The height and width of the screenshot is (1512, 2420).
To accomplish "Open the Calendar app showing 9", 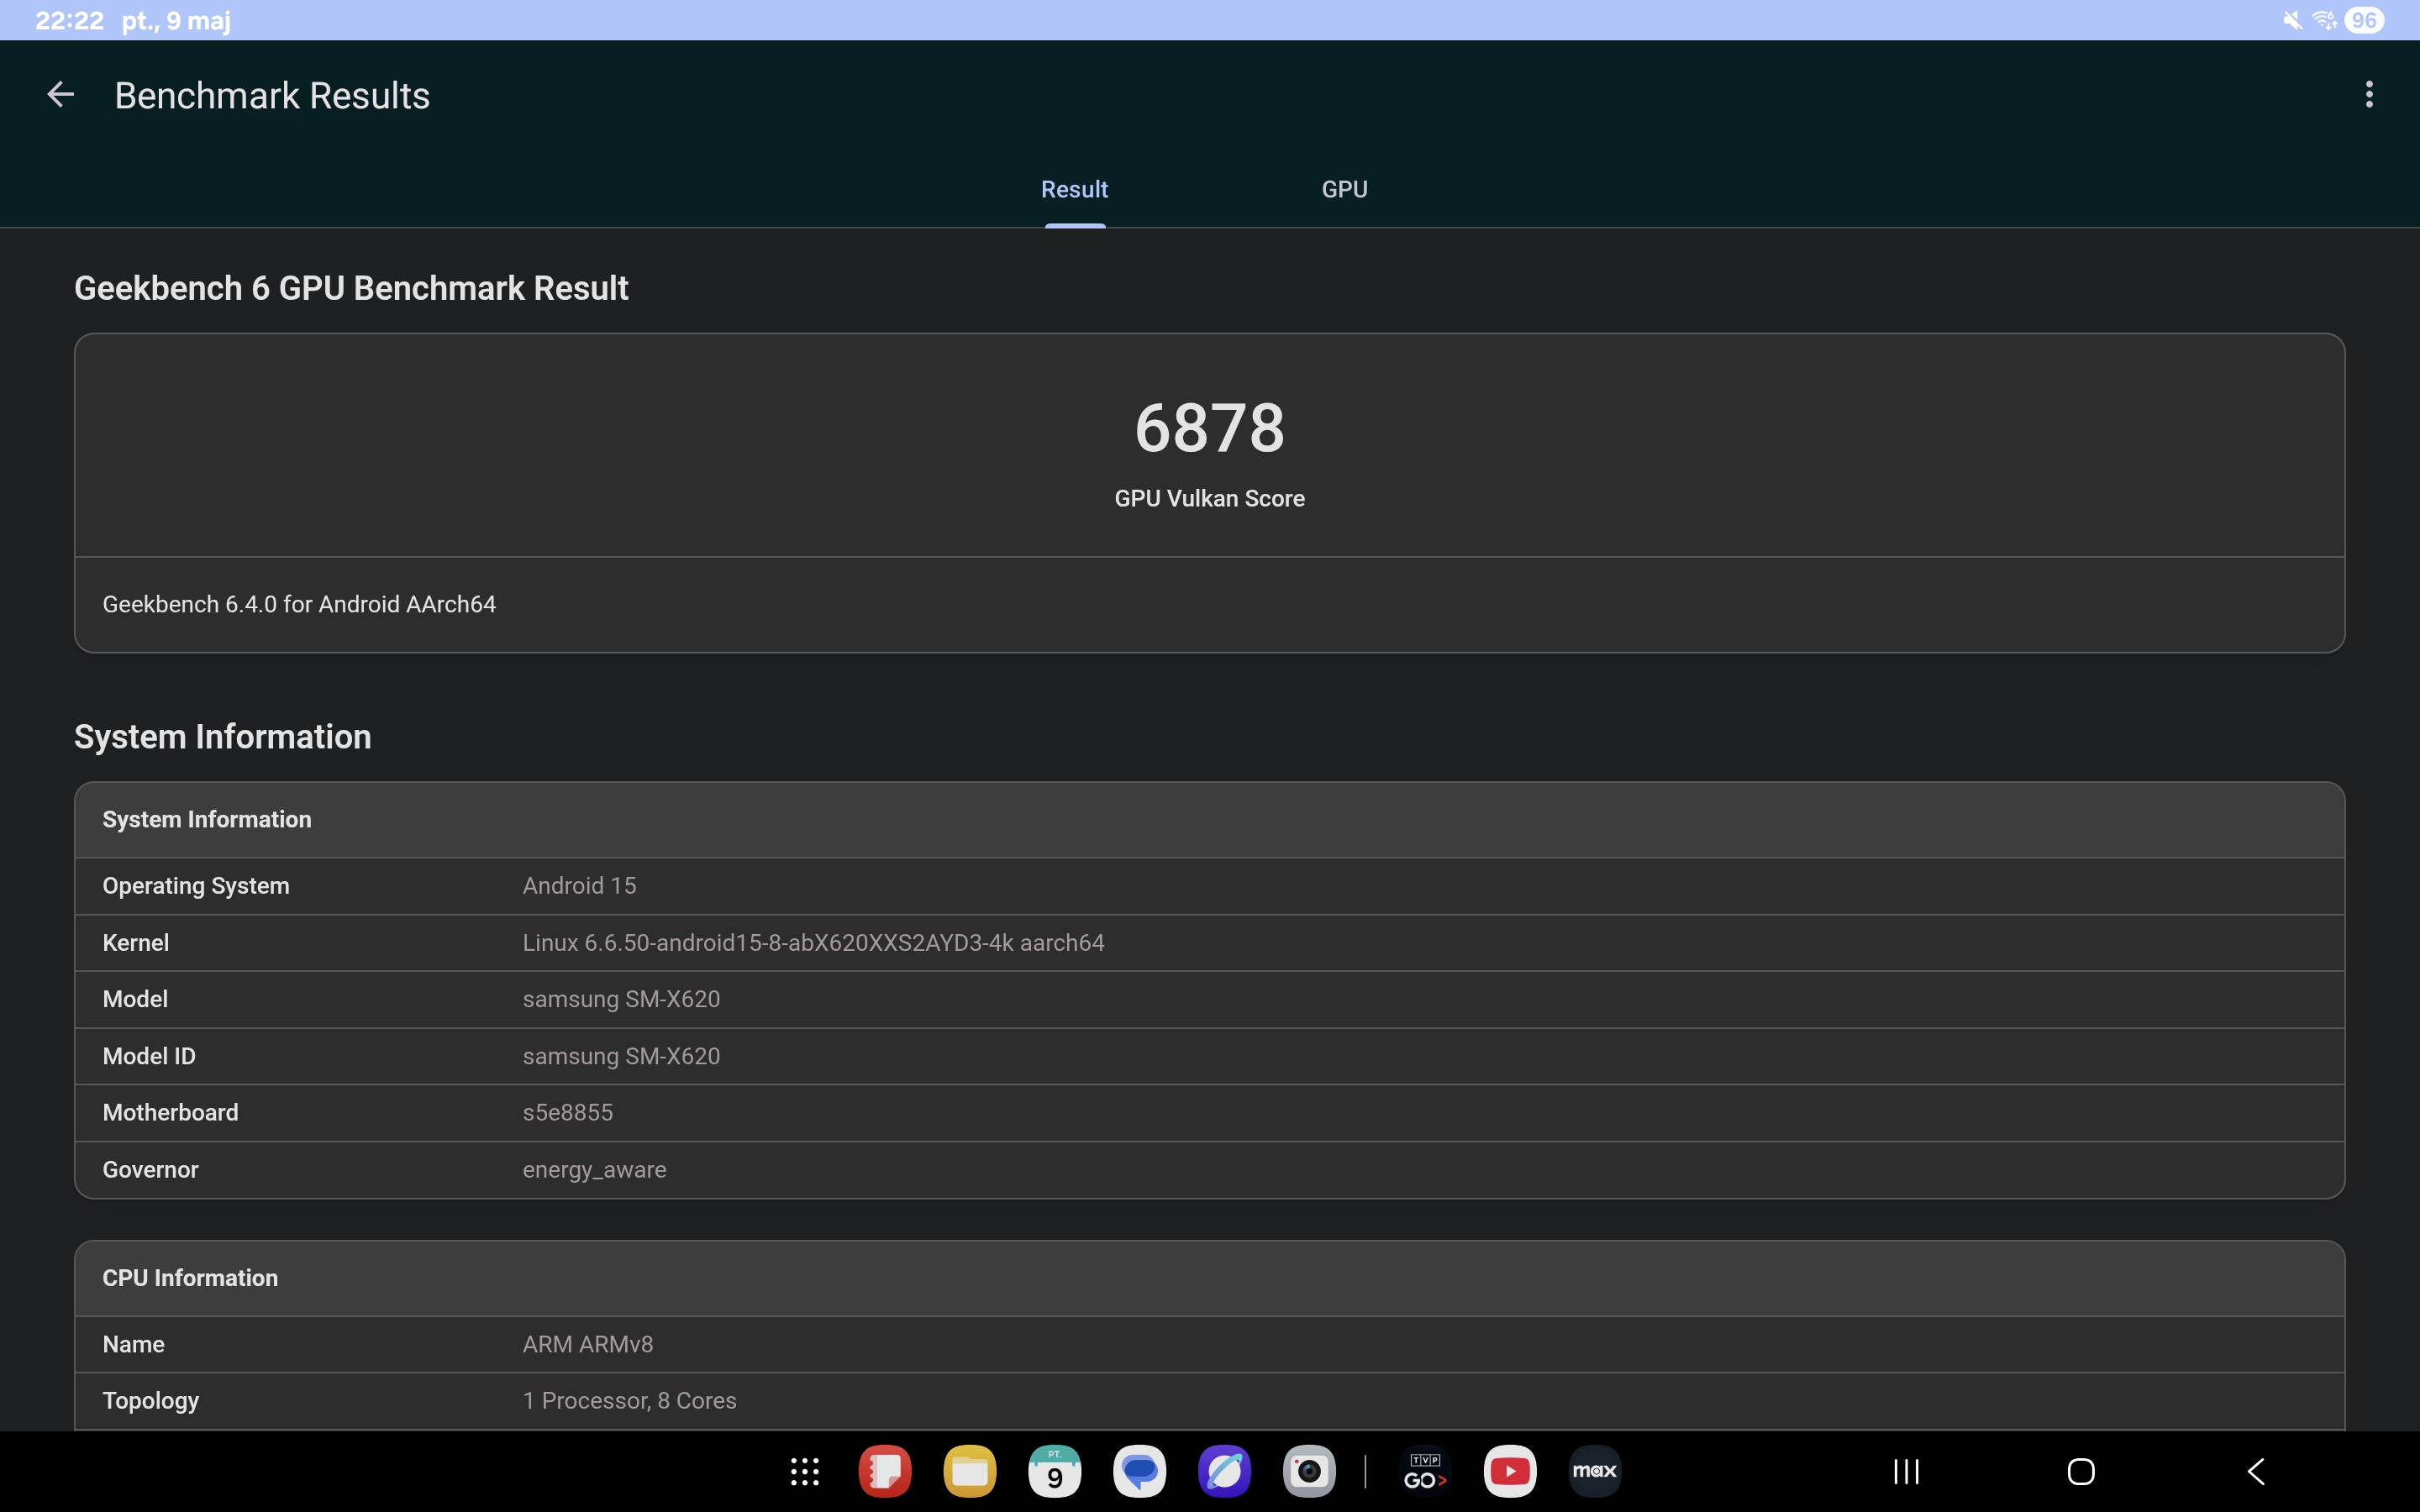I will [x=1054, y=1471].
